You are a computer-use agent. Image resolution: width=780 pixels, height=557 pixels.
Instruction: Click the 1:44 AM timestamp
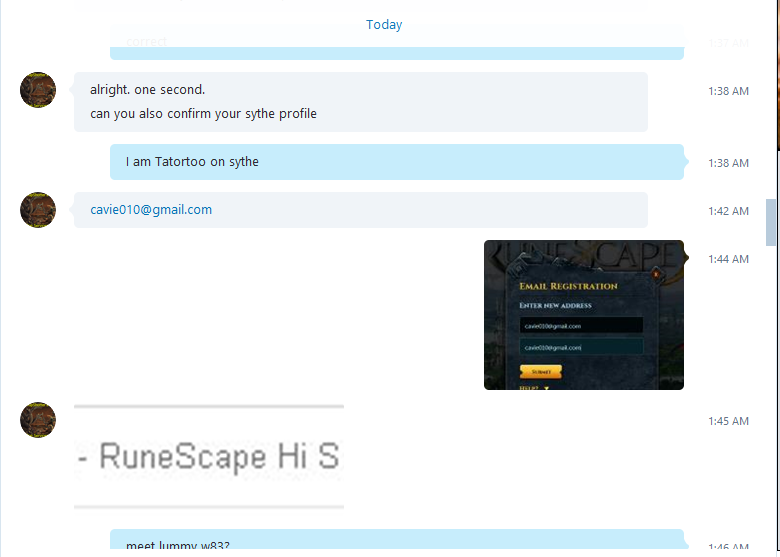tap(728, 259)
